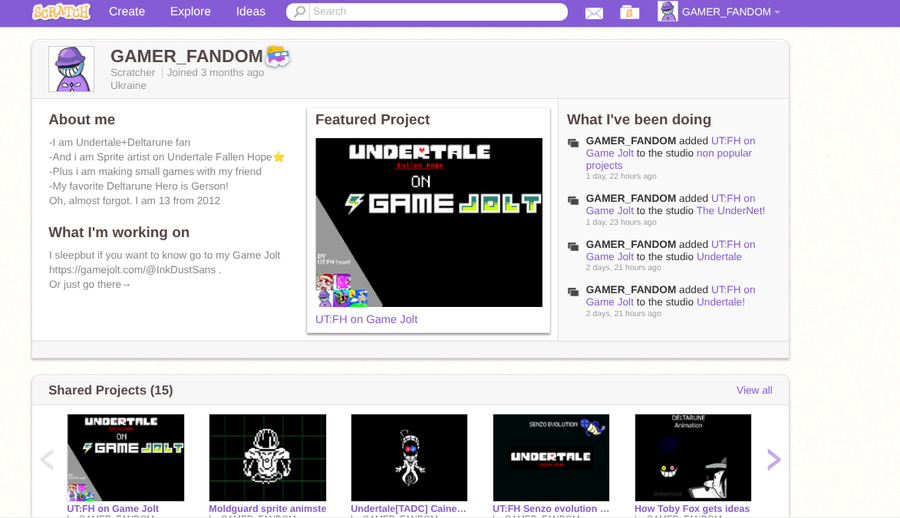This screenshot has height=518, width=900.
Task: Open the Messages envelope icon
Action: [x=594, y=13]
